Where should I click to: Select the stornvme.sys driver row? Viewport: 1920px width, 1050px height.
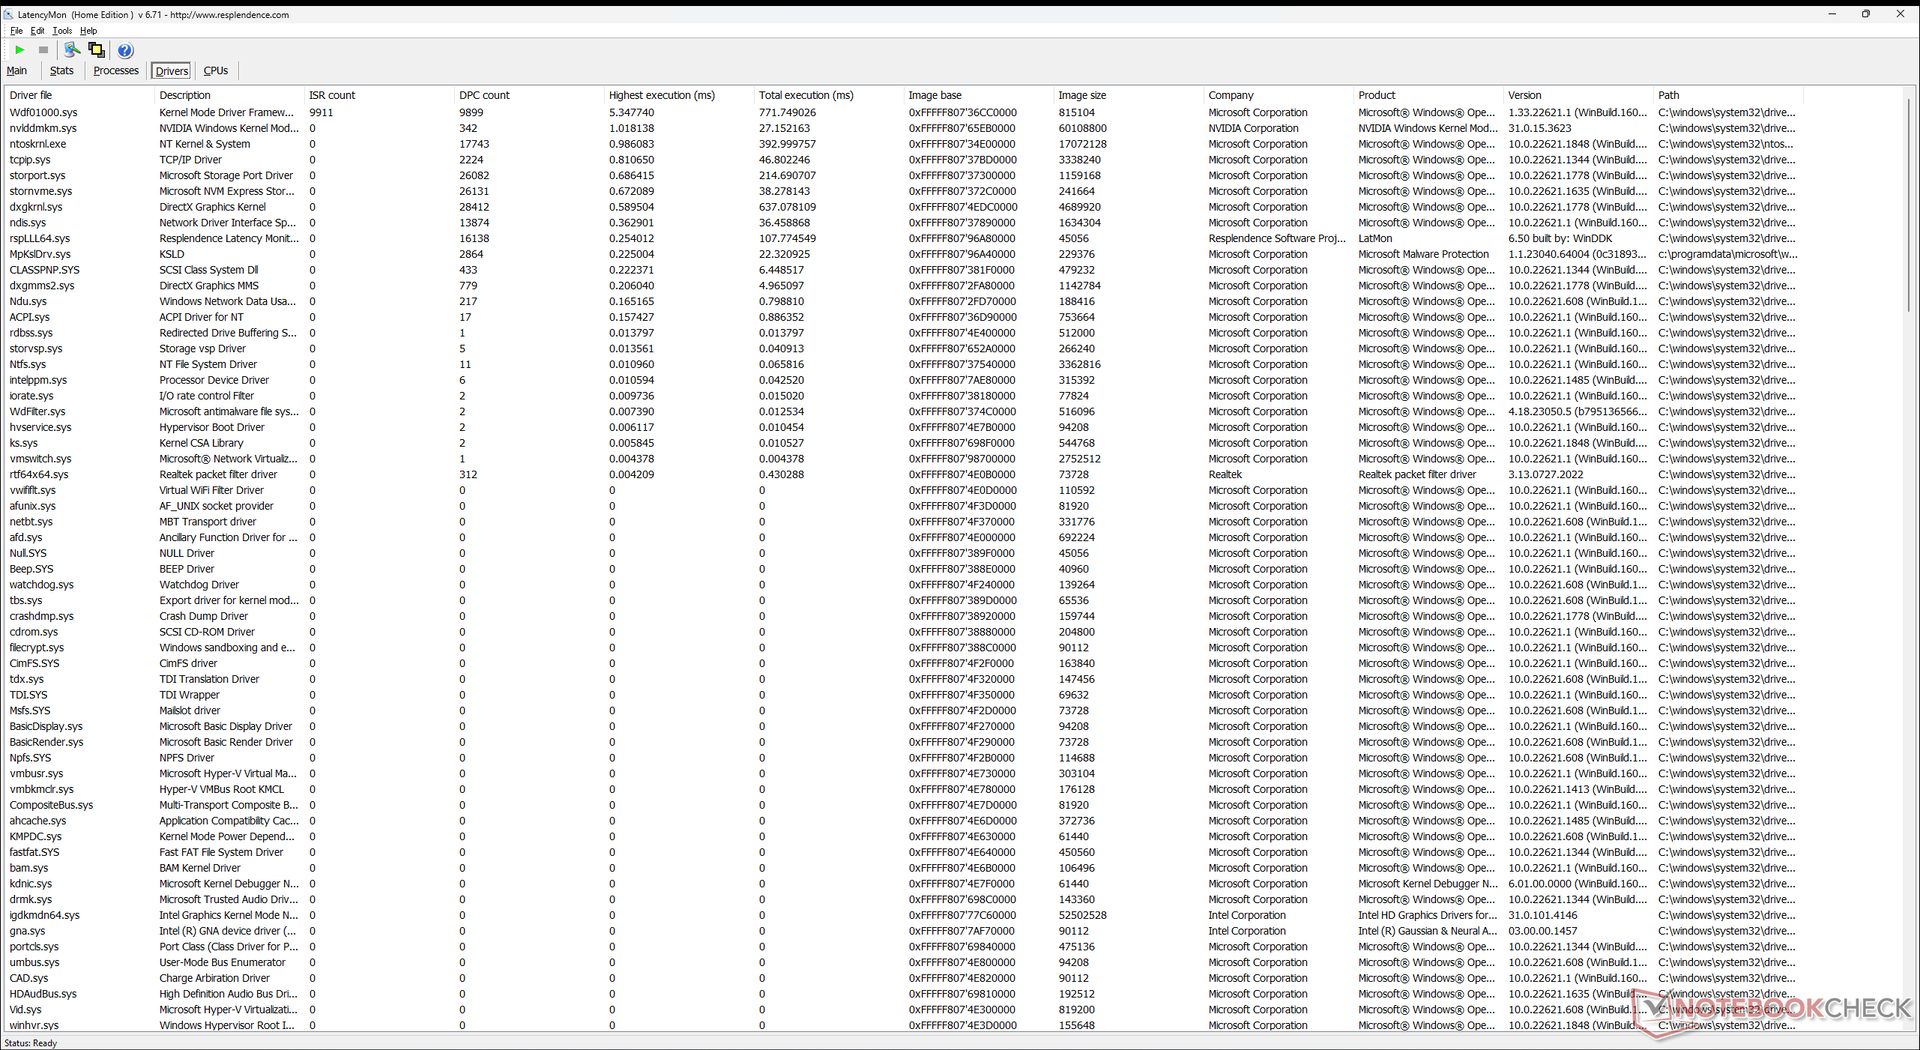904,191
